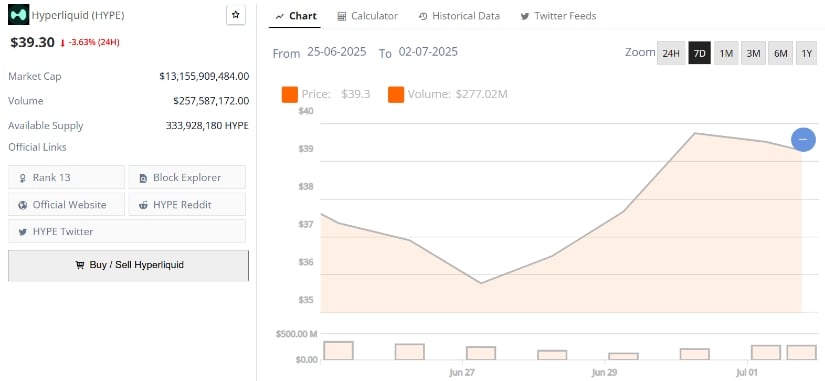The image size is (825, 381).
Task: Click the Hyperliquid logo icon
Action: pyautogui.click(x=18, y=15)
